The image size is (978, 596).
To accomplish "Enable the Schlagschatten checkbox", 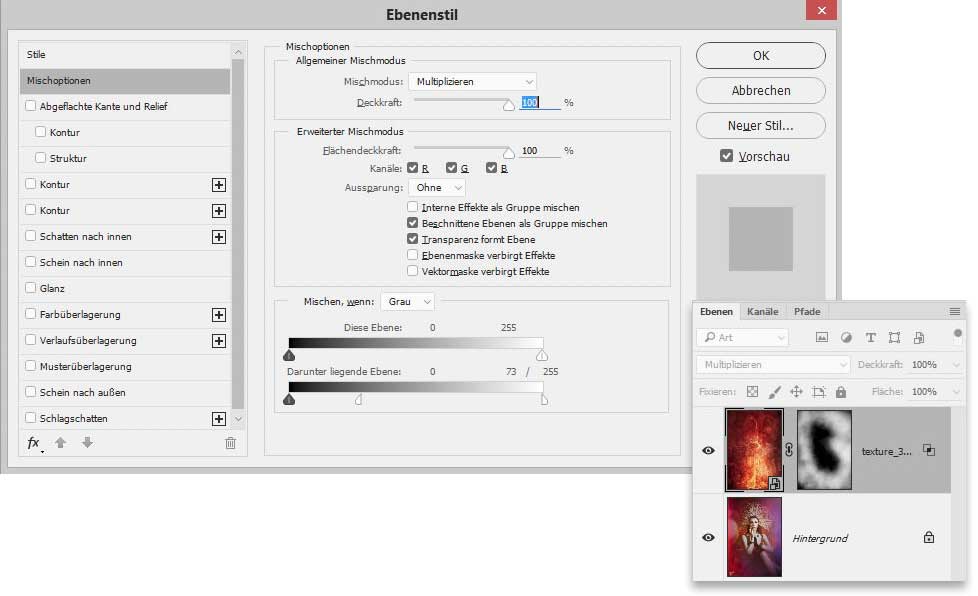I will 31,419.
